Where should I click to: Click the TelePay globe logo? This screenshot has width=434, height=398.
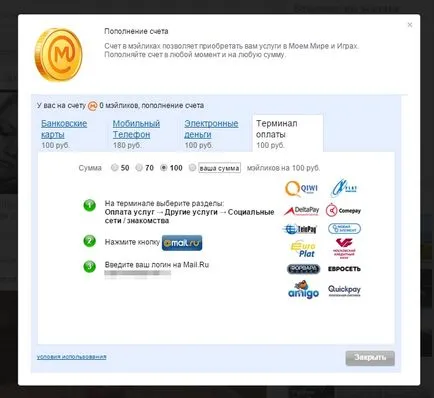tap(300, 229)
